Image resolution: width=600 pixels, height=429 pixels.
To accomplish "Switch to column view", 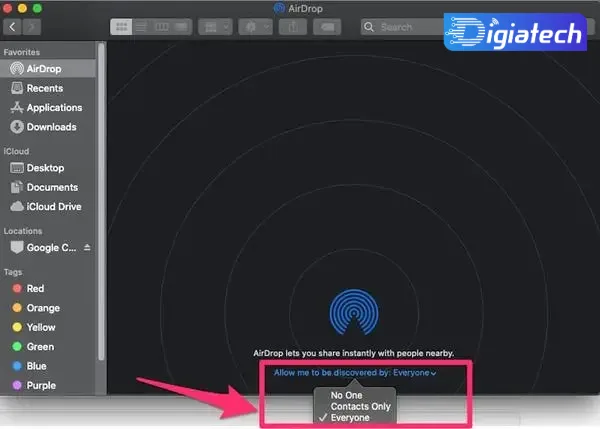I will (x=161, y=27).
